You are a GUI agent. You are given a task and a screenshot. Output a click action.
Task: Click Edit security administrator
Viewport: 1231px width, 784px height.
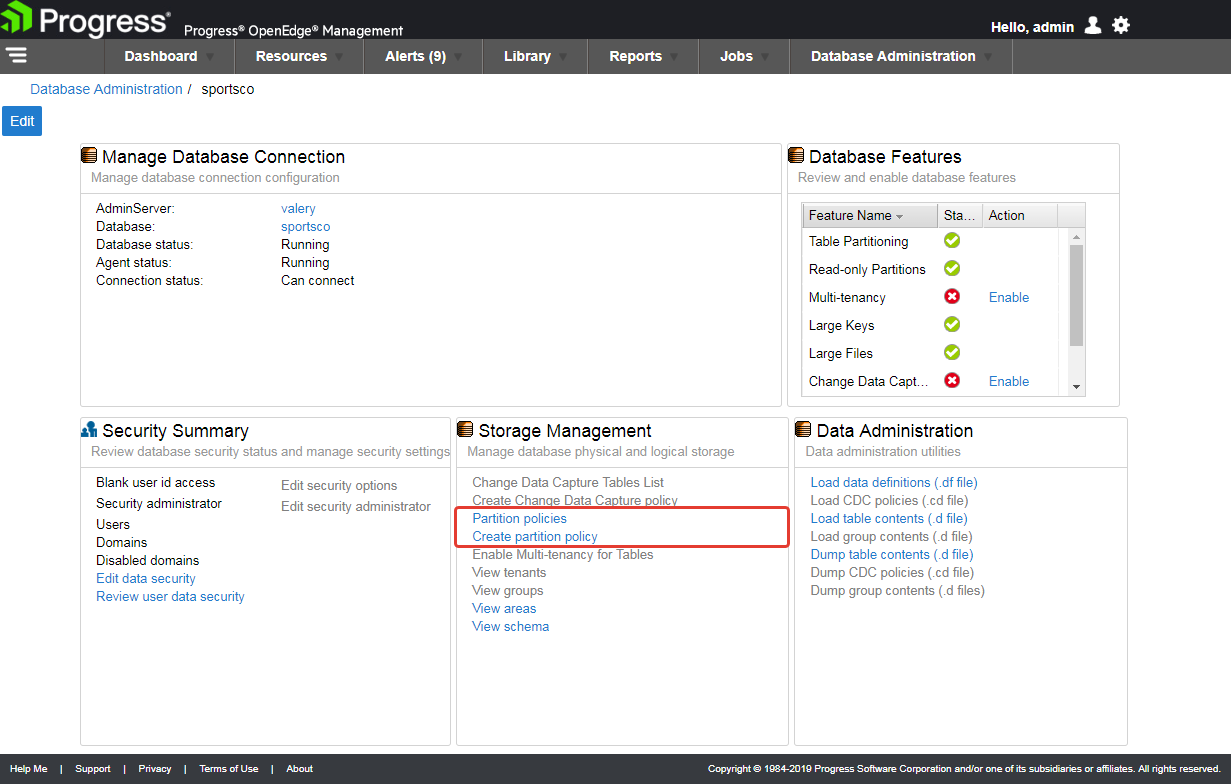(x=356, y=506)
